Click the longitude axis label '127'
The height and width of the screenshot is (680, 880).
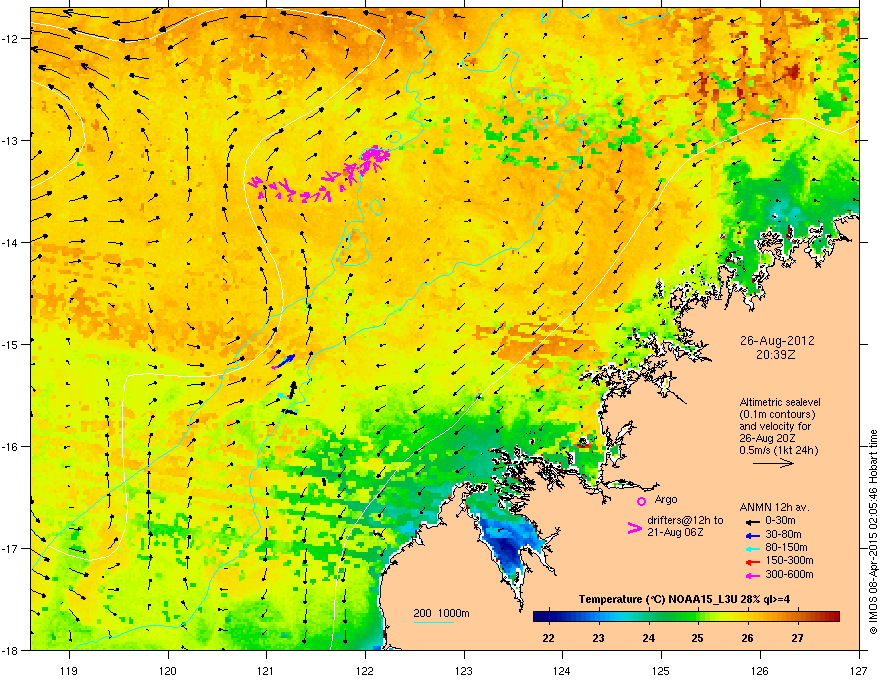tap(859, 670)
